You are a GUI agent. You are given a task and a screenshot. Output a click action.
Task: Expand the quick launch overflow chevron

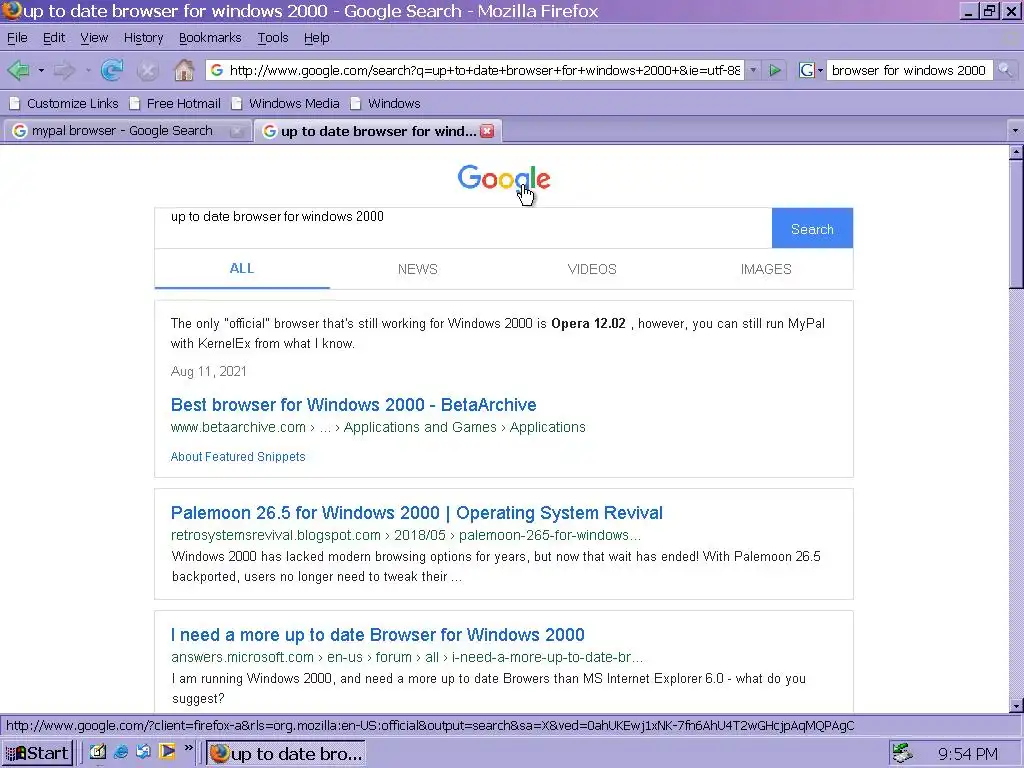(189, 747)
